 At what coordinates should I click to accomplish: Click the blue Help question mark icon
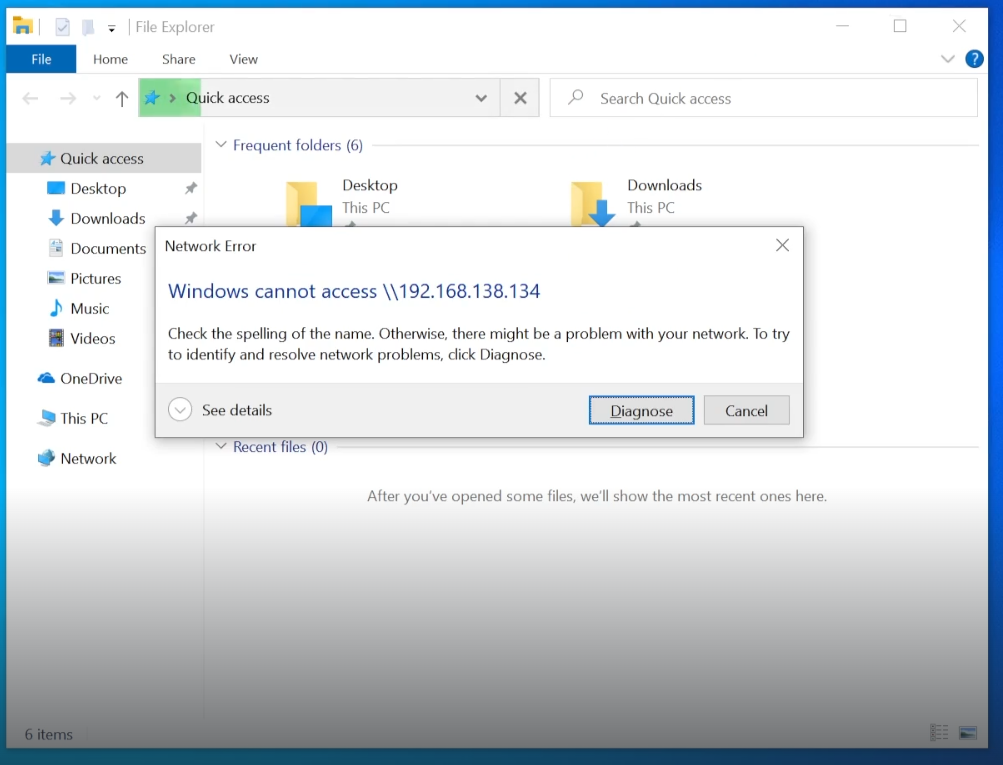pyautogui.click(x=974, y=59)
